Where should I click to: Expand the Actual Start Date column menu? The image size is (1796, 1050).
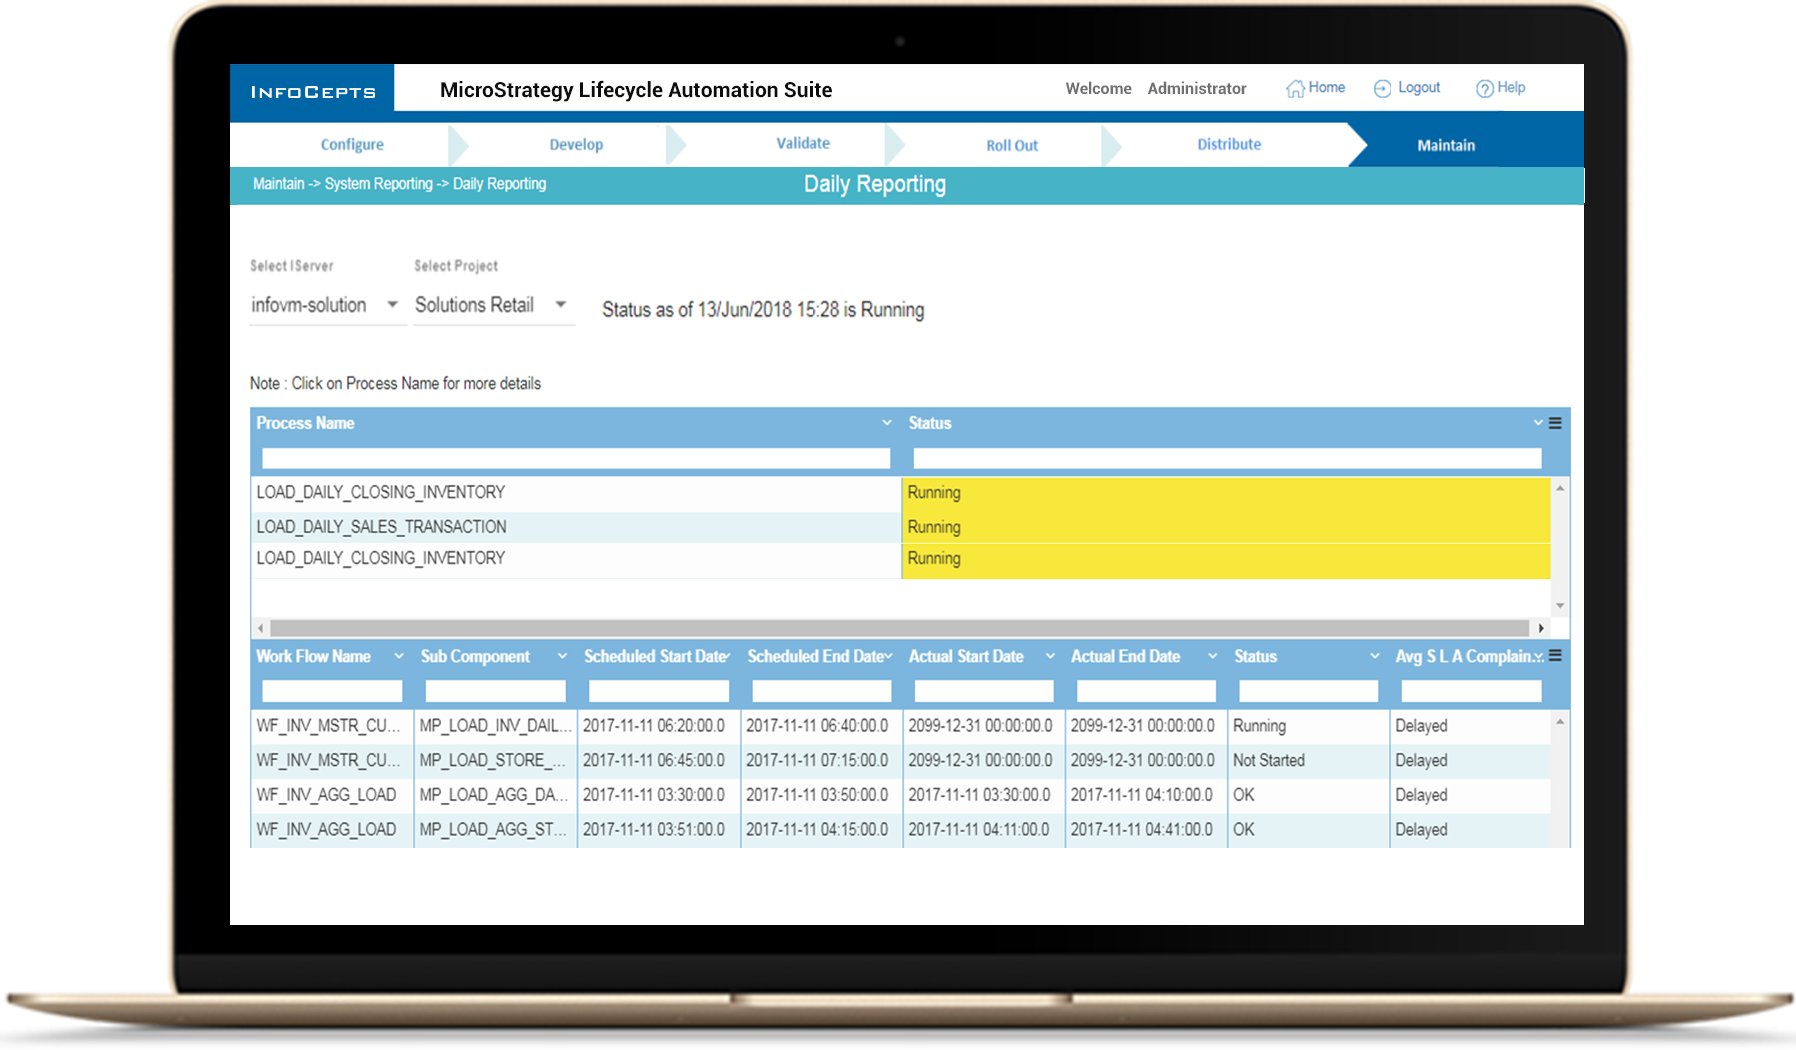point(1050,656)
